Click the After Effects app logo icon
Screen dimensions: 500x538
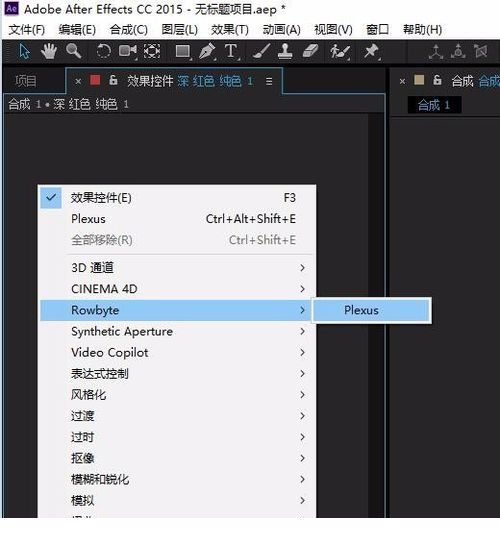(x=11, y=8)
